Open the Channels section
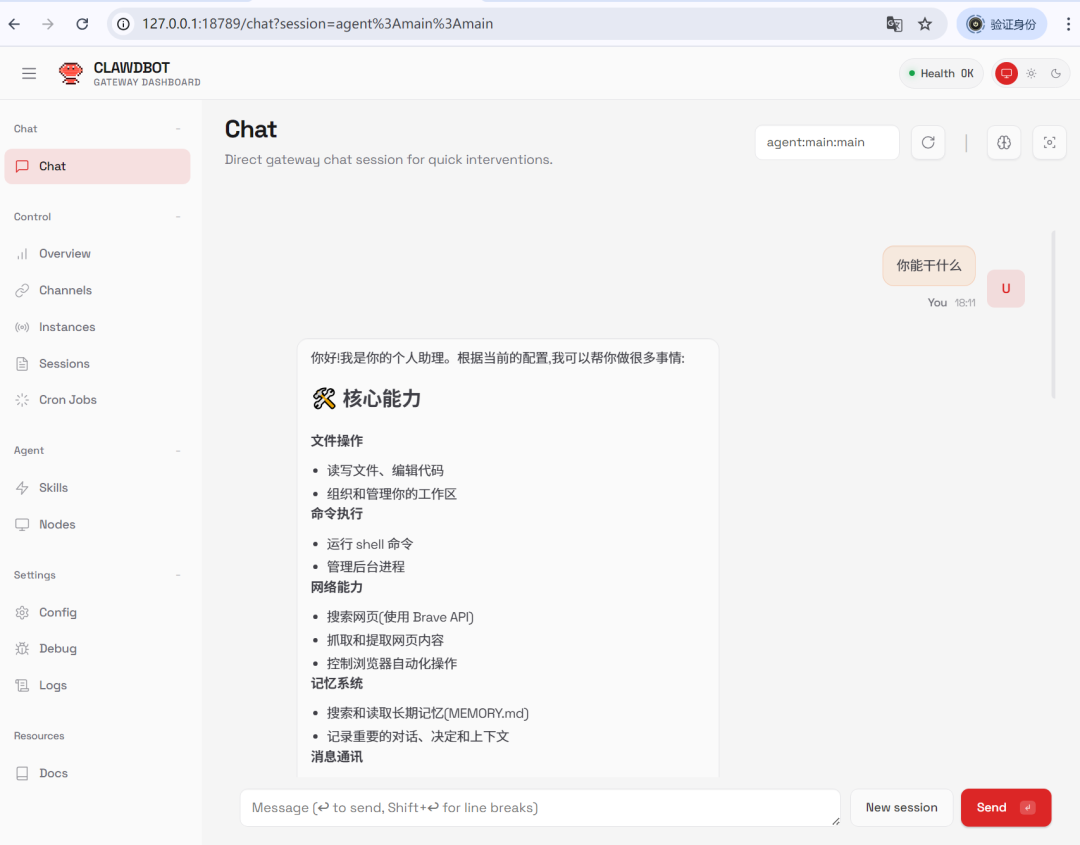This screenshot has height=845, width=1080. [63, 290]
